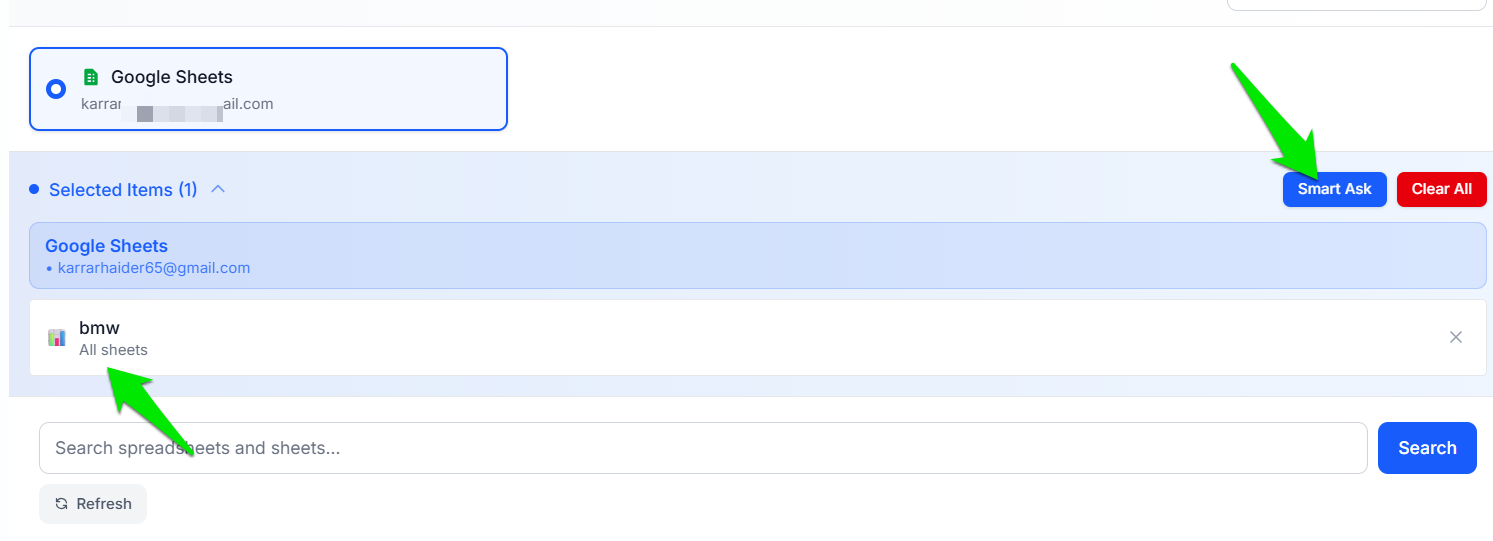Toggle the Selected Items (1) heading
The image size is (1493, 541).
pos(123,189)
